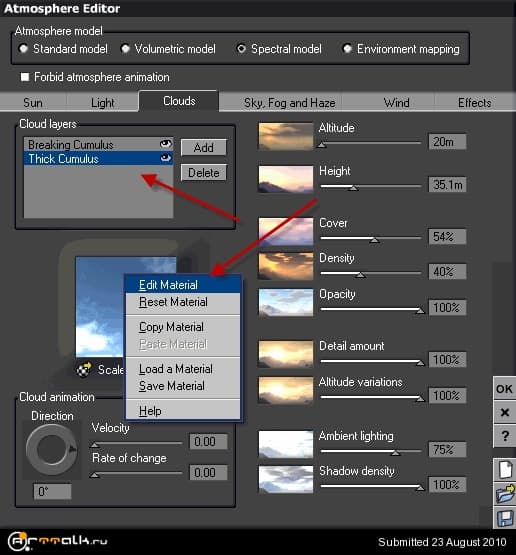Image resolution: width=516 pixels, height=555 pixels.
Task: Click the Shadow density preview thumbnail
Action: [286, 479]
